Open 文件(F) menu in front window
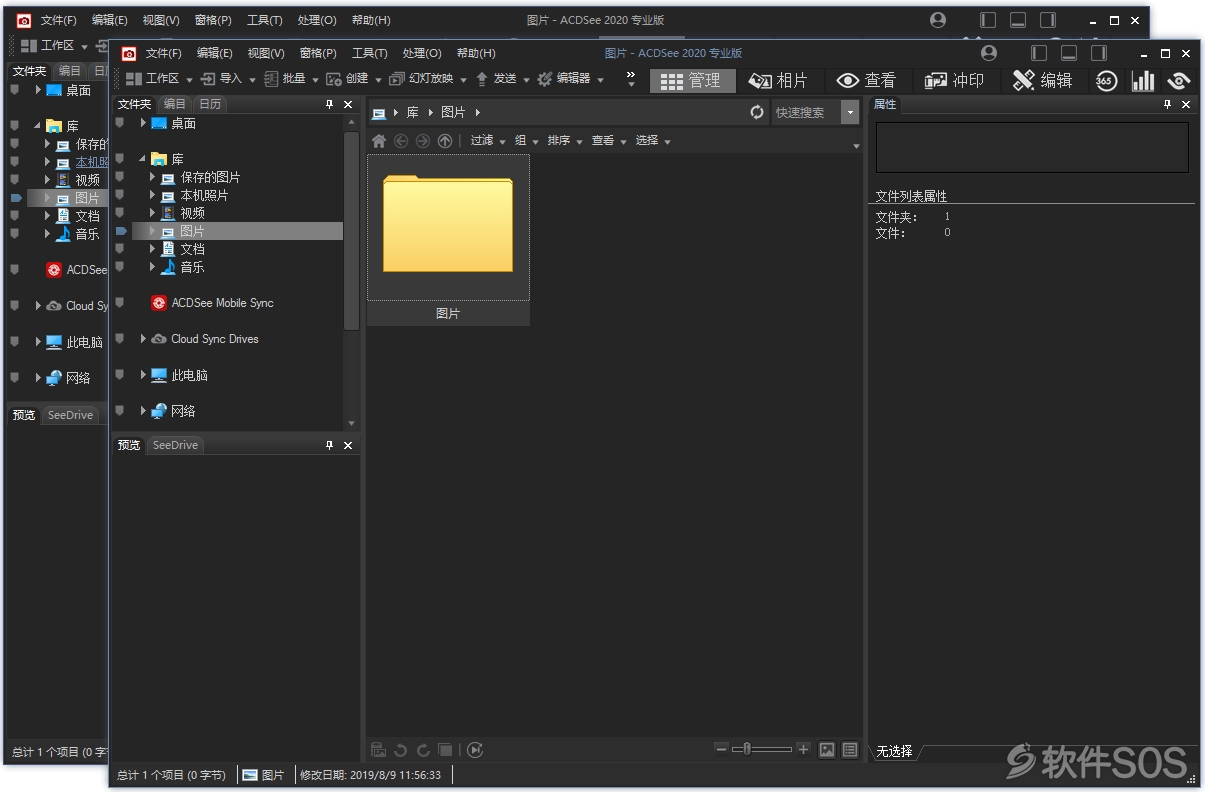Image resolution: width=1205 pixels, height=792 pixels. pyautogui.click(x=164, y=53)
